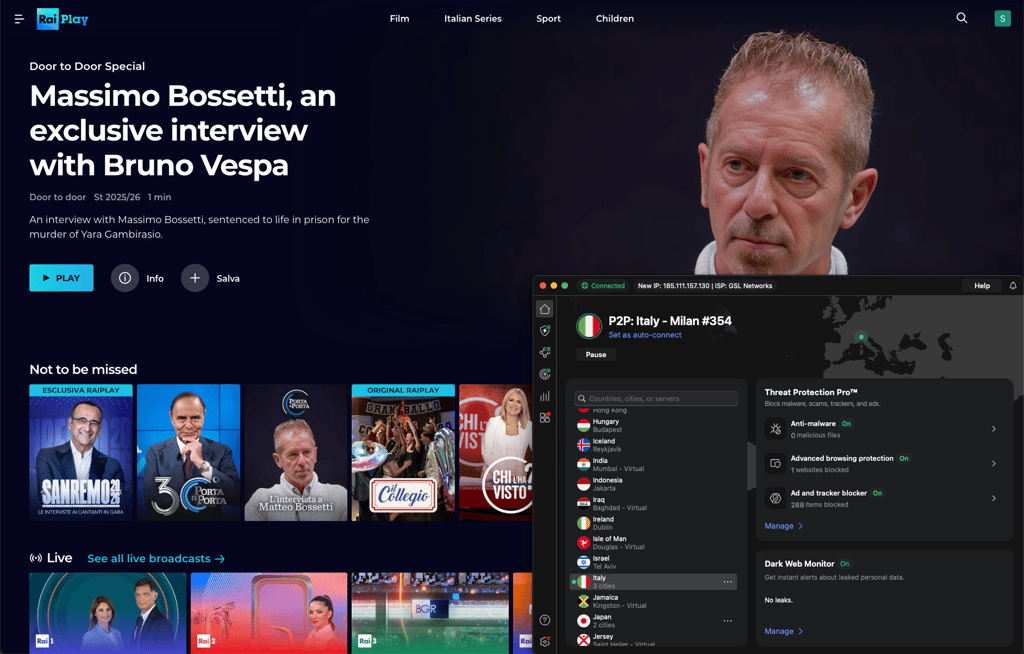The height and width of the screenshot is (654, 1024).
Task: Open statistics bars icon in VPN sidebar
Action: tap(545, 396)
